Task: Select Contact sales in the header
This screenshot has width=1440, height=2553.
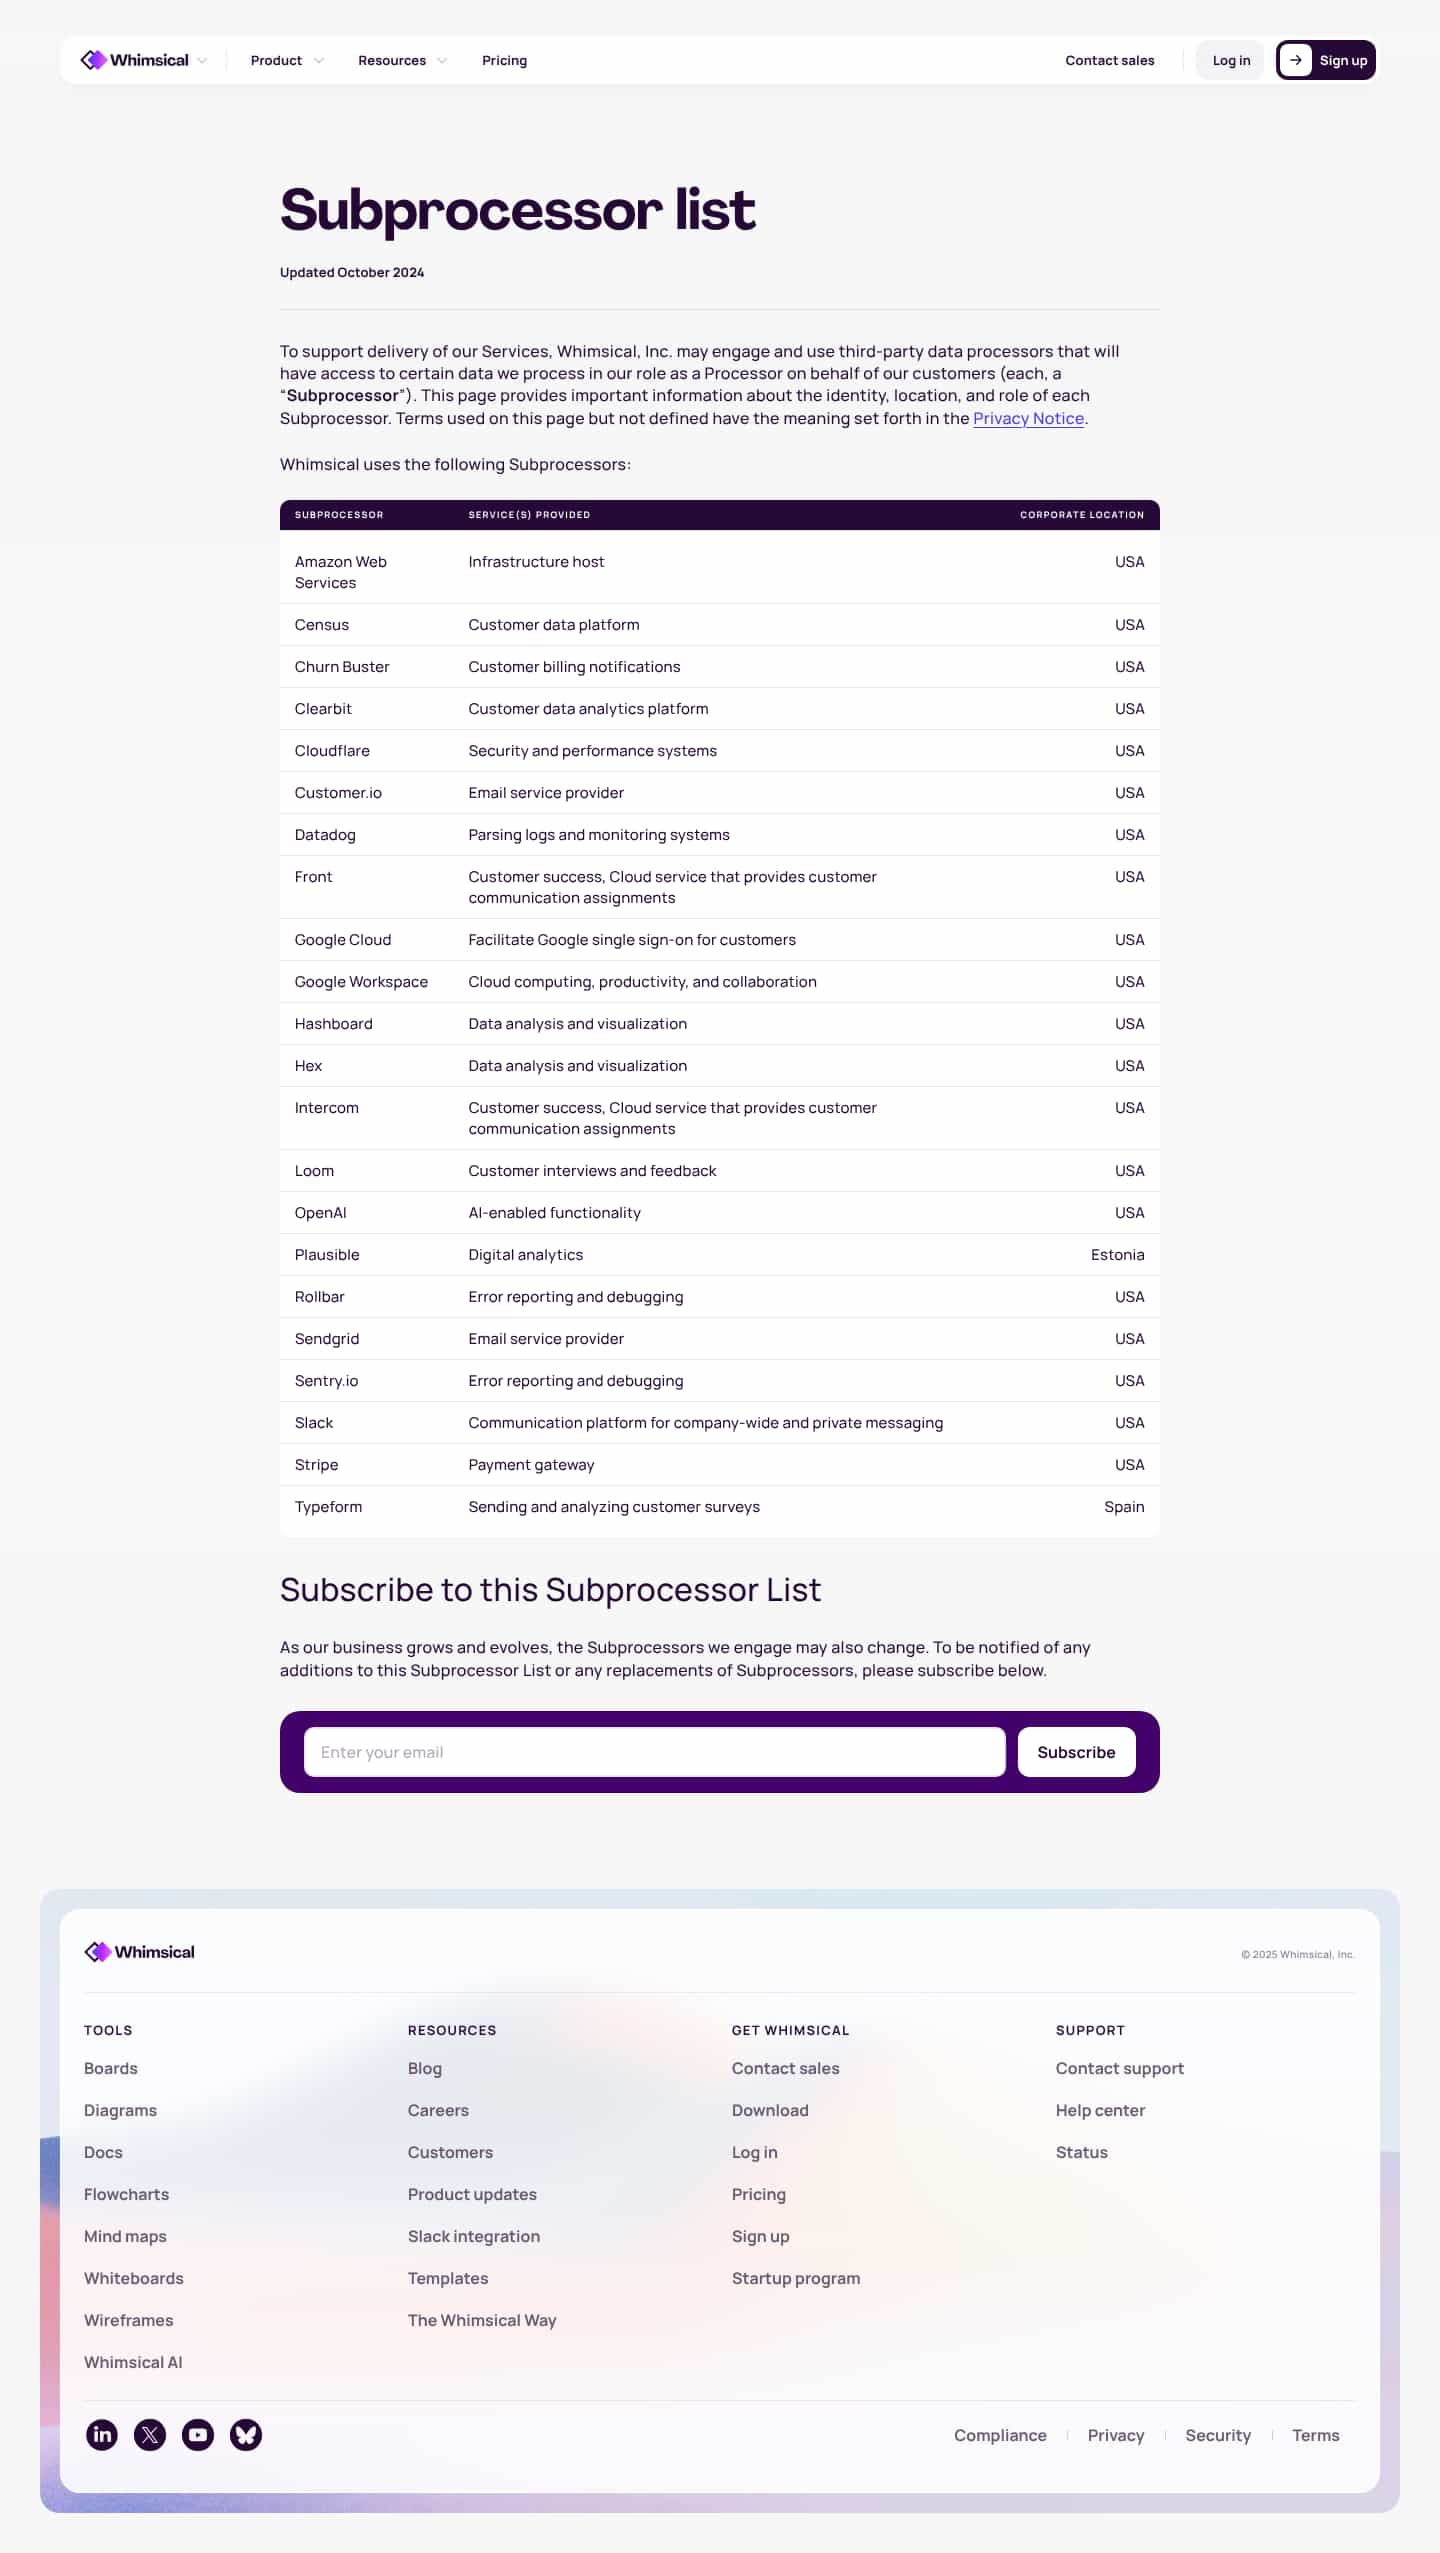Action: coord(1109,60)
